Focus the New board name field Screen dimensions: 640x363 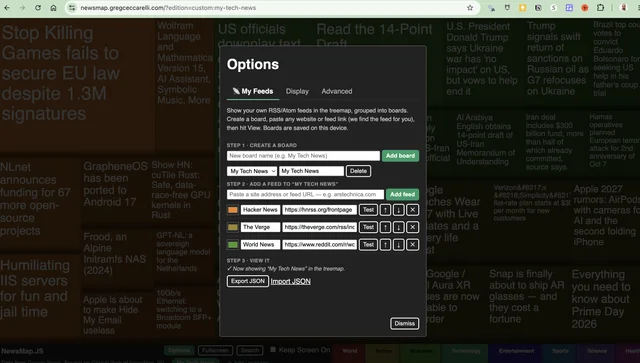[303, 156]
